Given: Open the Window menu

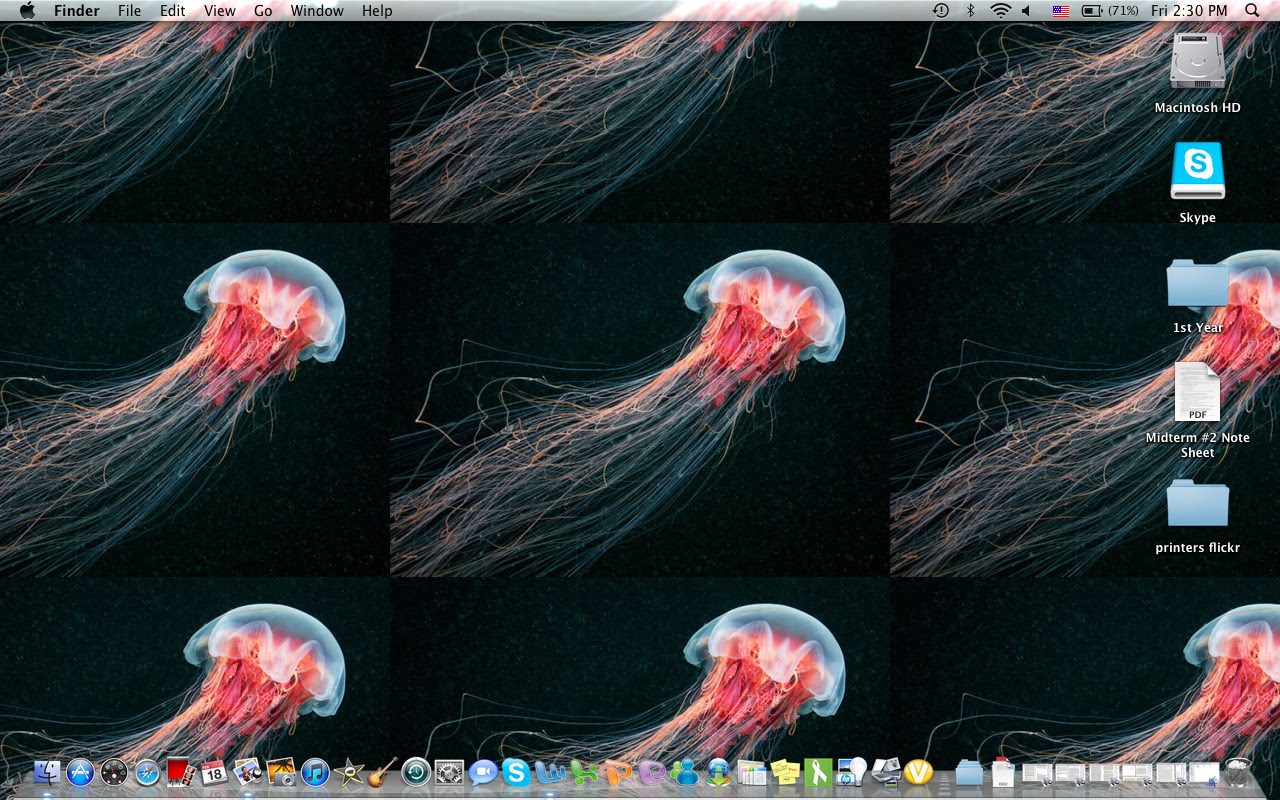Looking at the screenshot, I should click(x=317, y=11).
